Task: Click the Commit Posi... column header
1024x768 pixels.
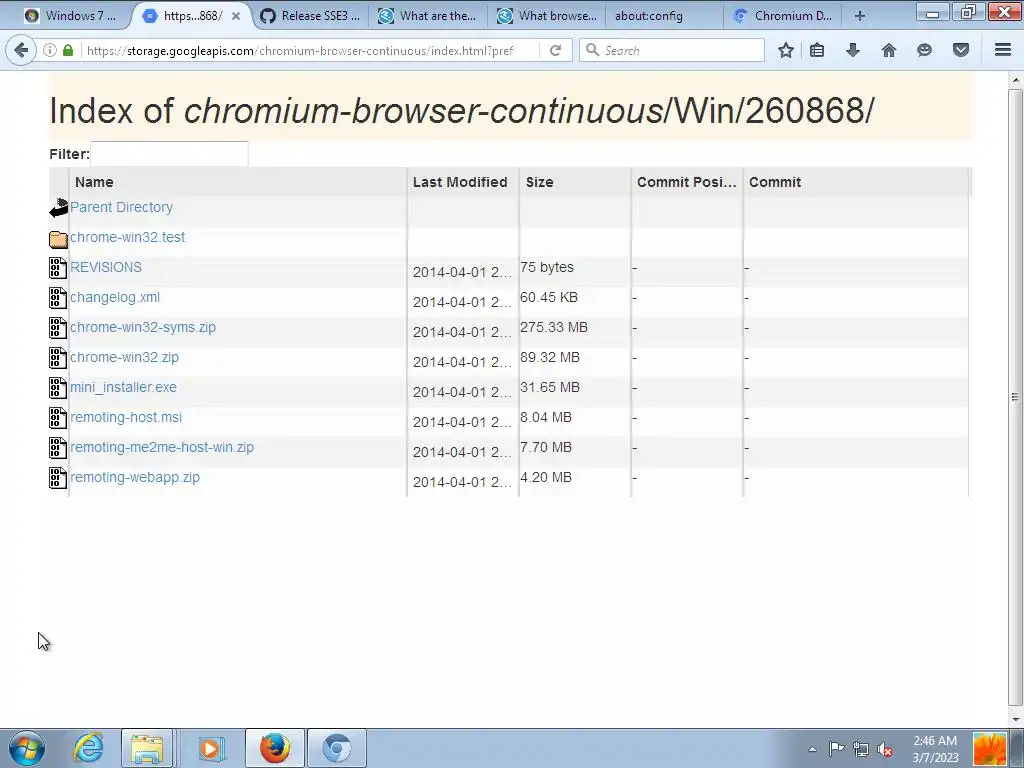Action: pos(686,182)
